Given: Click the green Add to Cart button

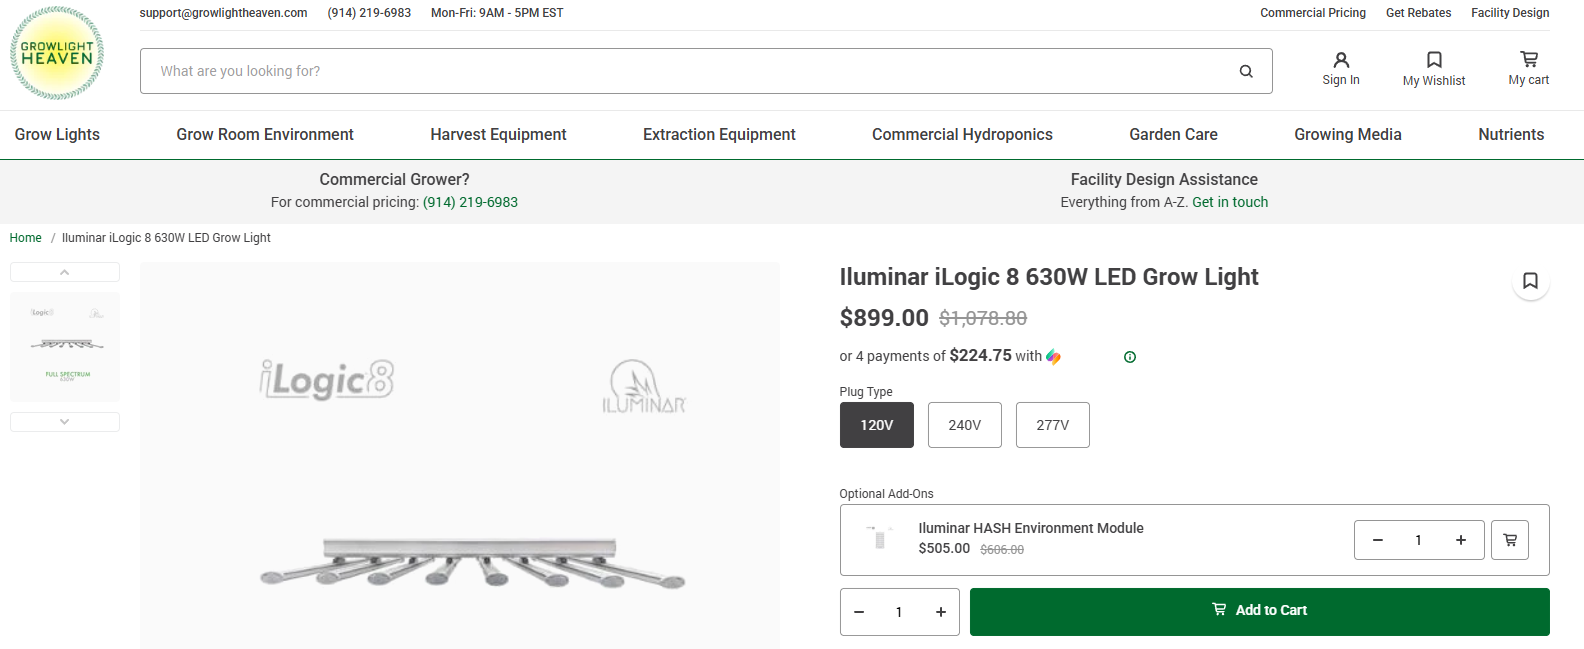Looking at the screenshot, I should (x=1259, y=611).
